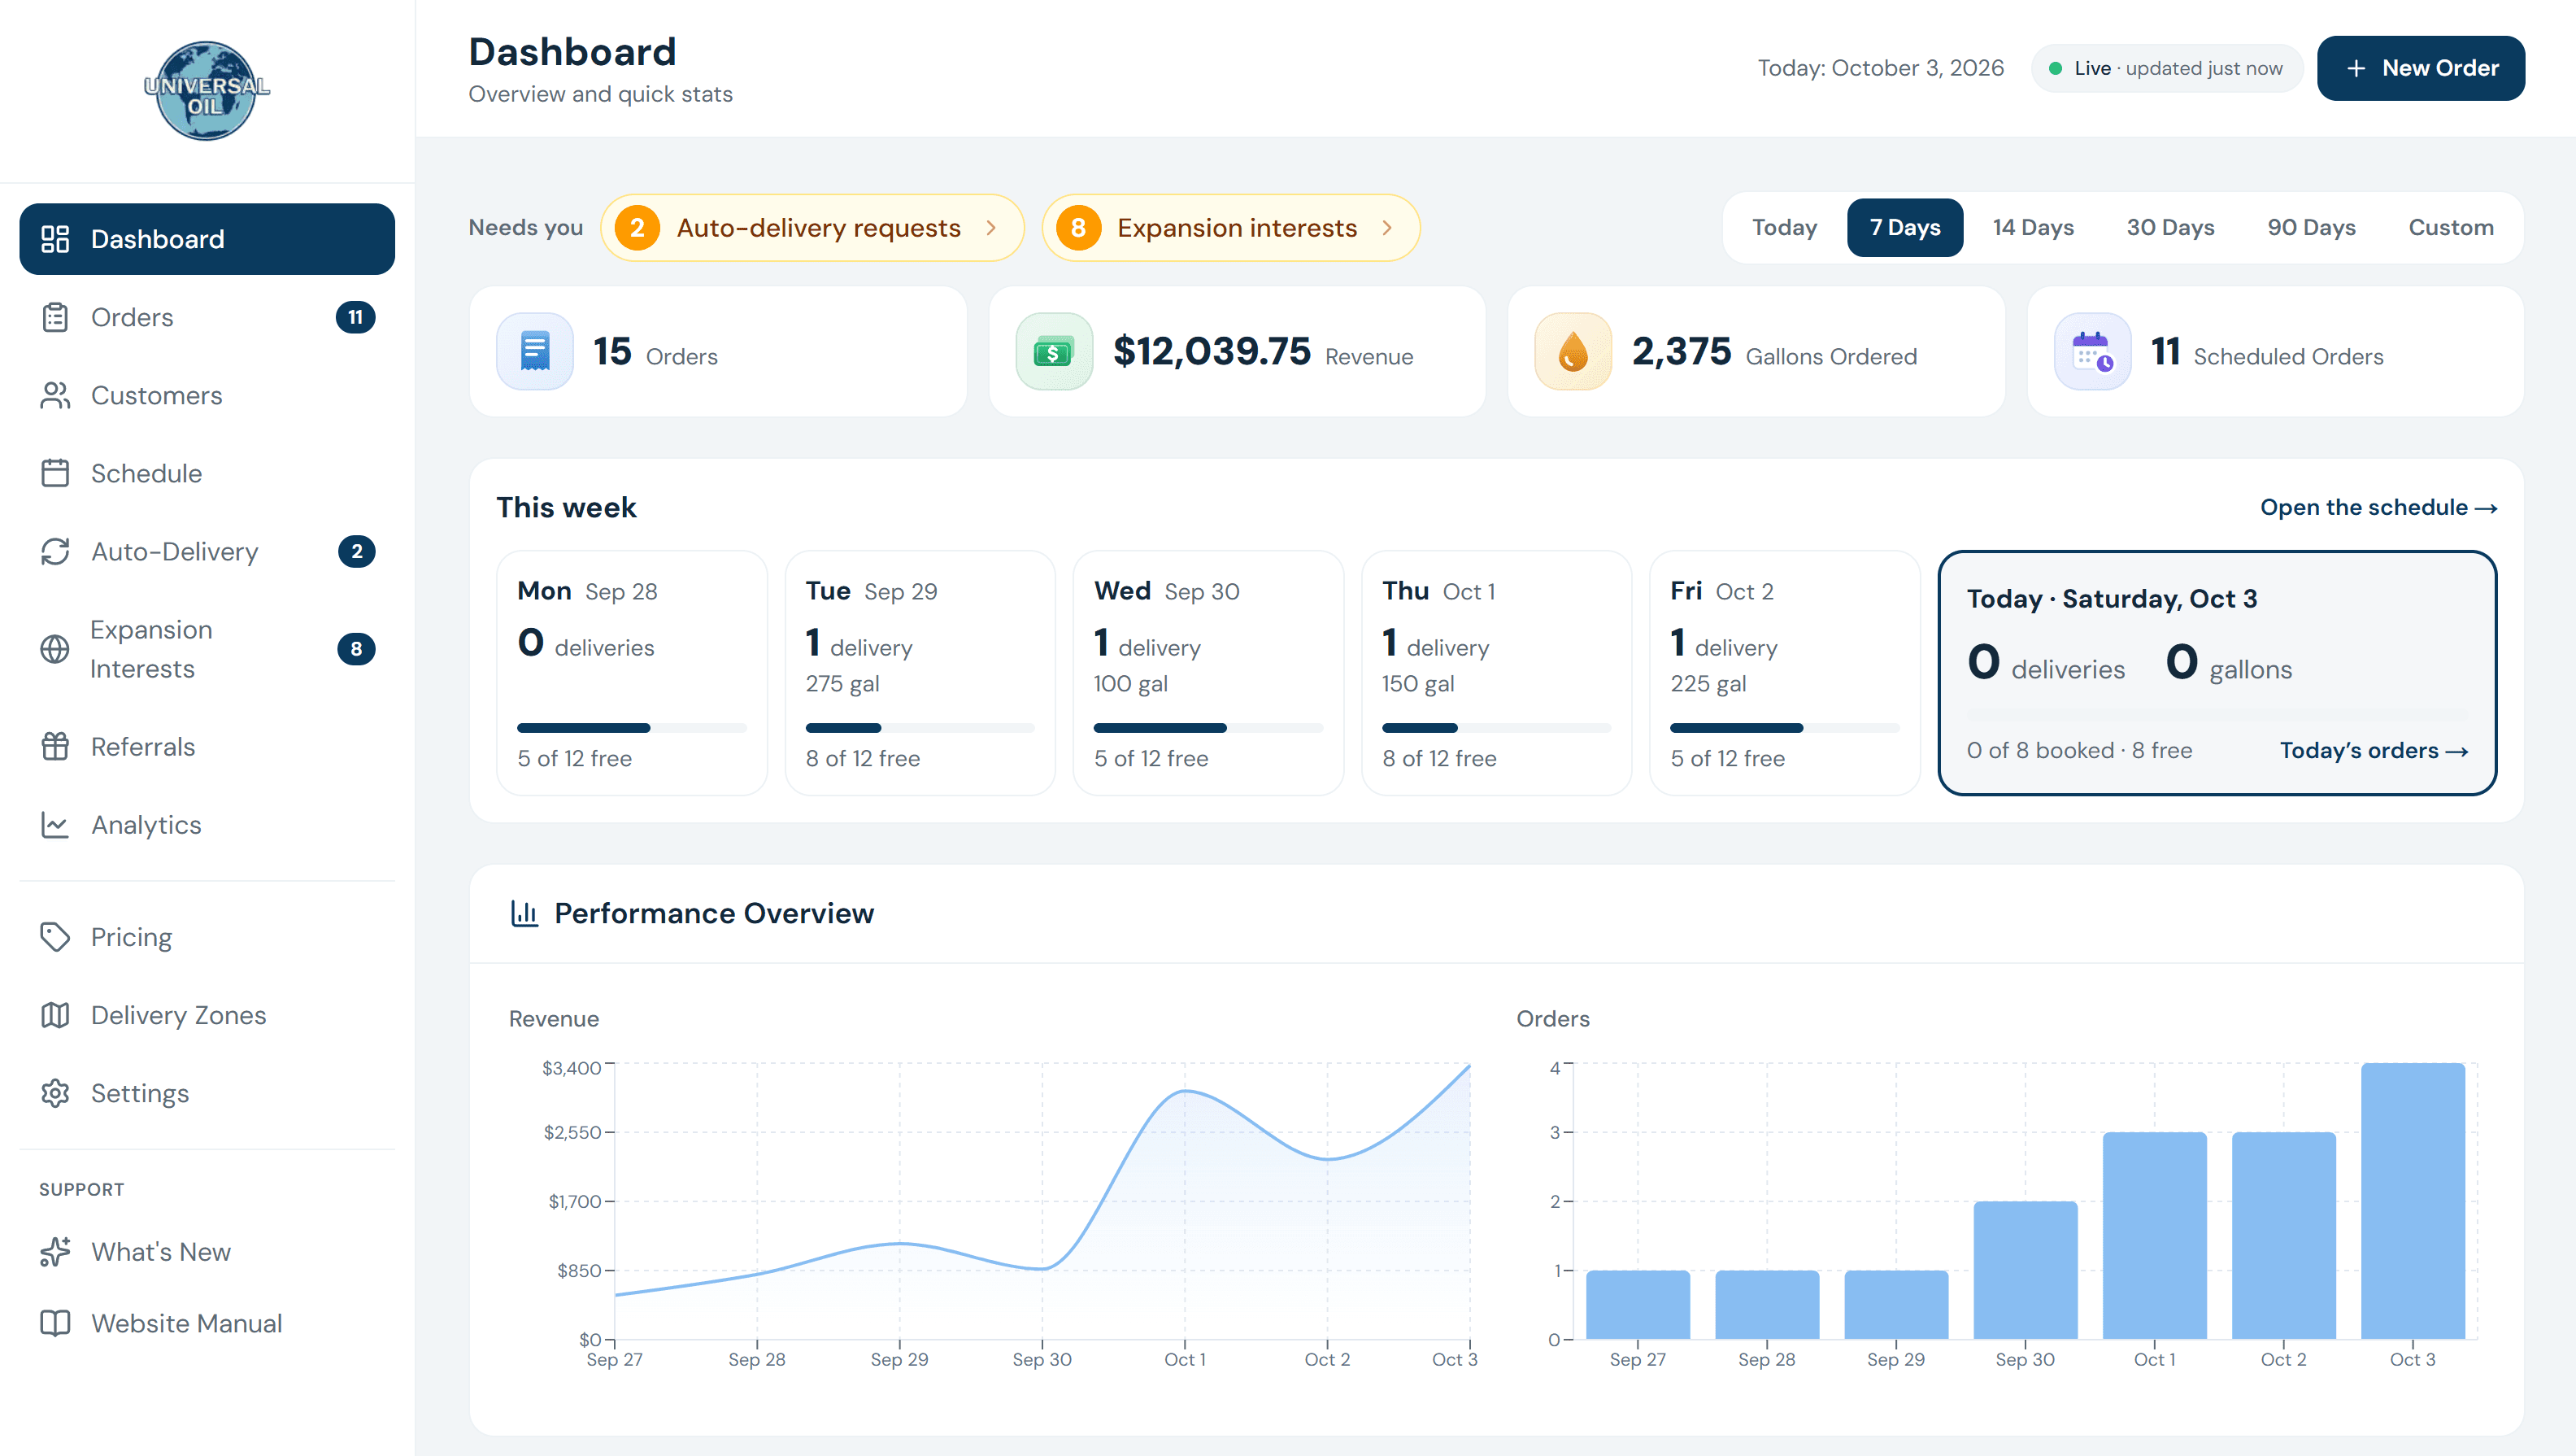Click the green cash icon on Revenue card
This screenshot has height=1456, width=2576.
click(x=1054, y=351)
